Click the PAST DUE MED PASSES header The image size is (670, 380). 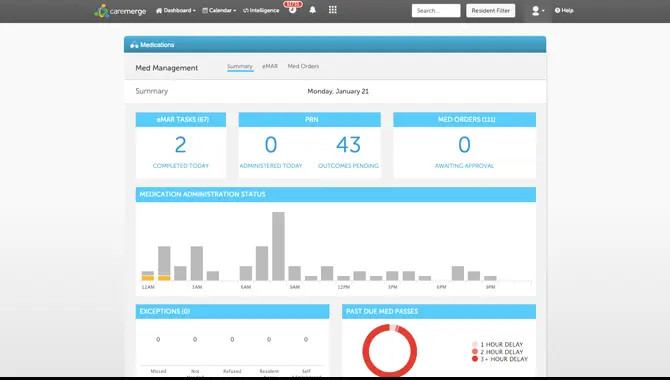439,312
